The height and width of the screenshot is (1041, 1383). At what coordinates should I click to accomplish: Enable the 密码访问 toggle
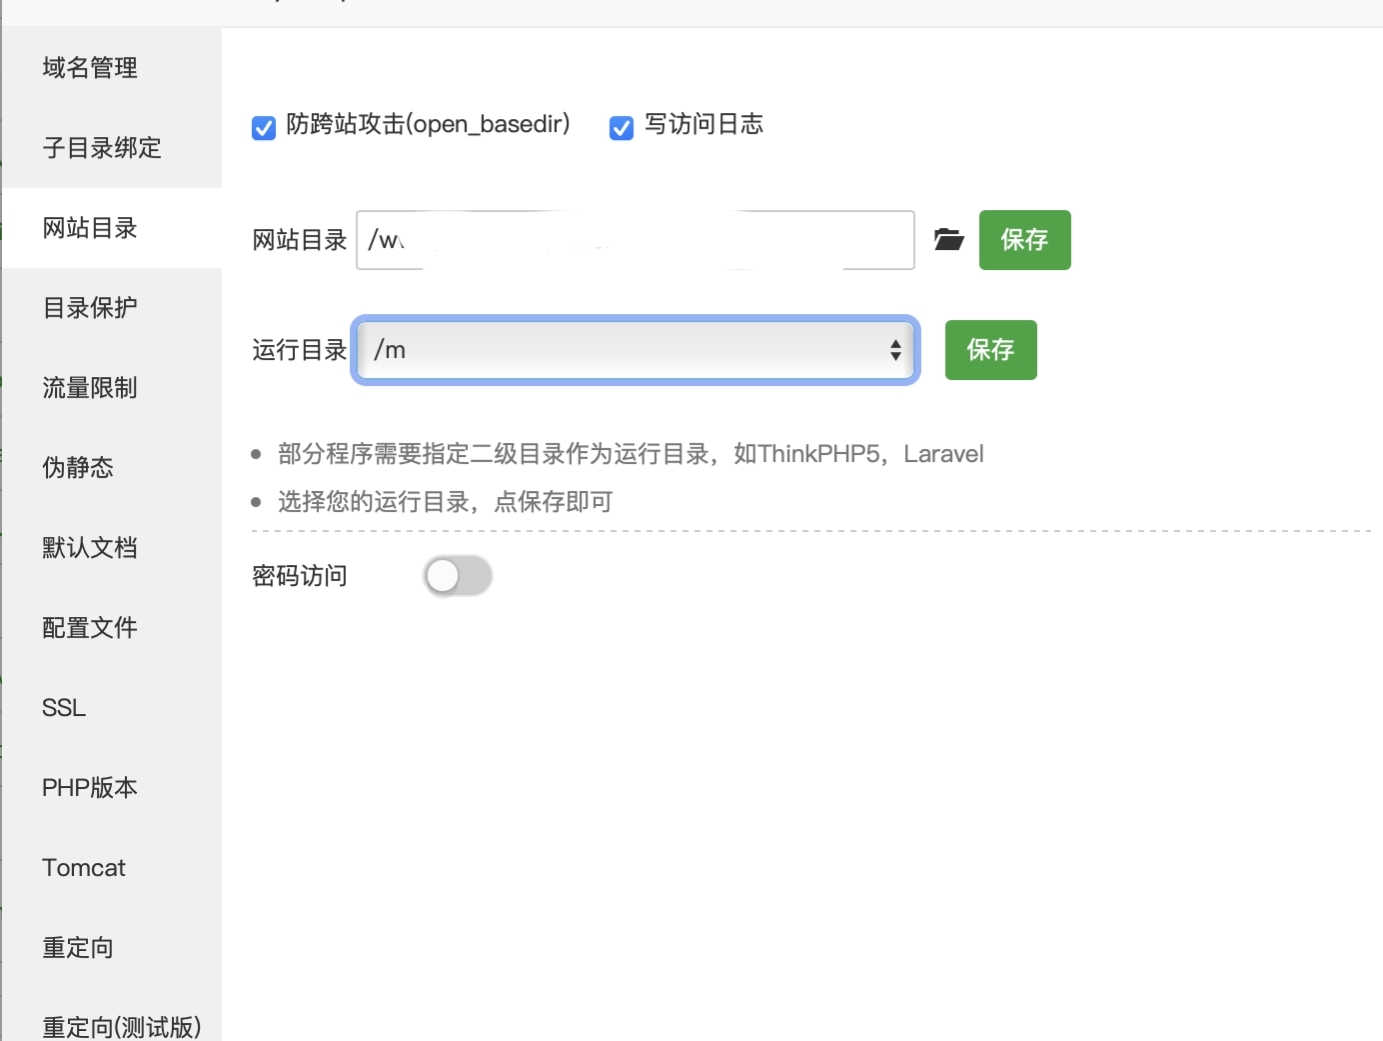(457, 576)
